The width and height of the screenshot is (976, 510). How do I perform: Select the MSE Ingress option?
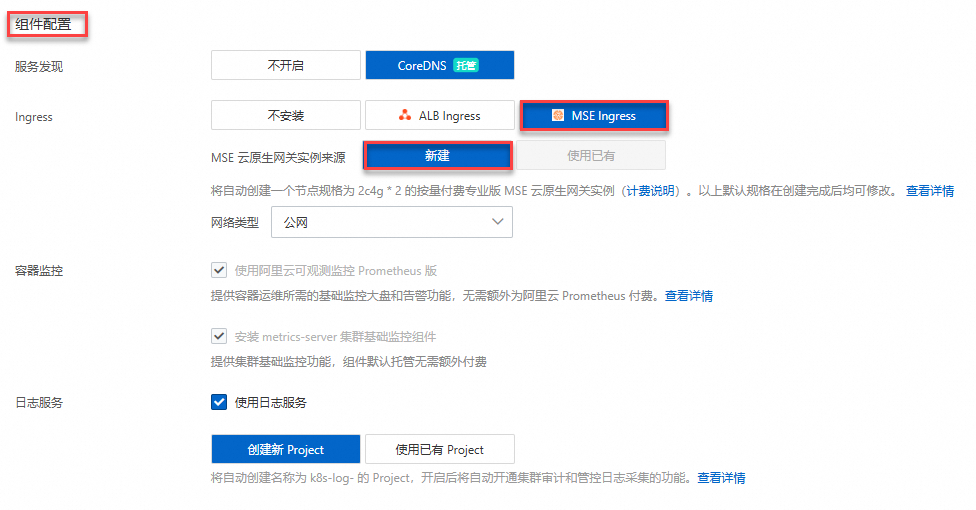(594, 115)
